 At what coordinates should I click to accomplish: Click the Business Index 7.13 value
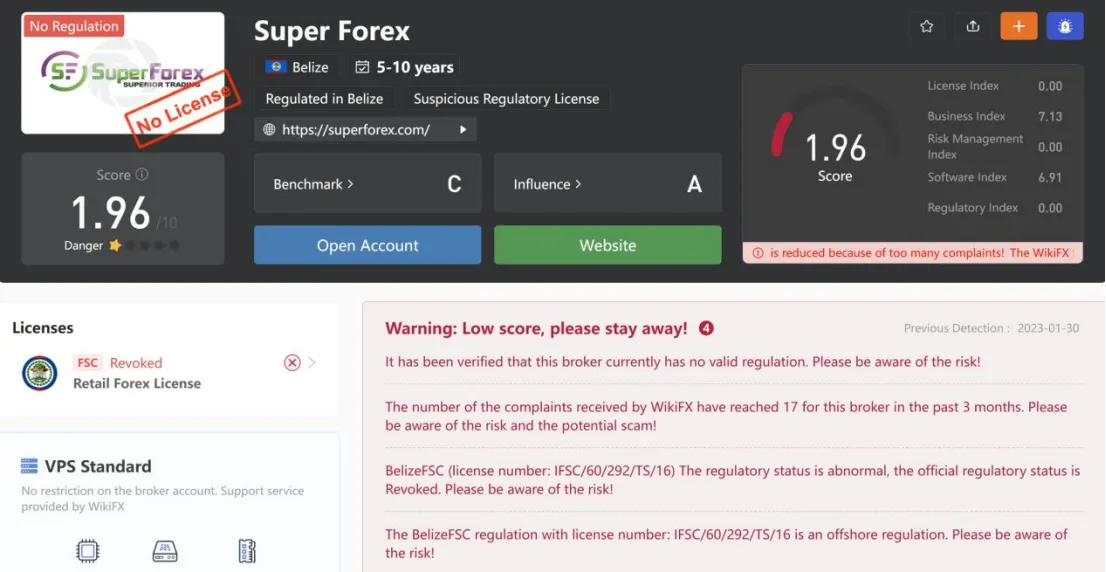click(x=1050, y=116)
